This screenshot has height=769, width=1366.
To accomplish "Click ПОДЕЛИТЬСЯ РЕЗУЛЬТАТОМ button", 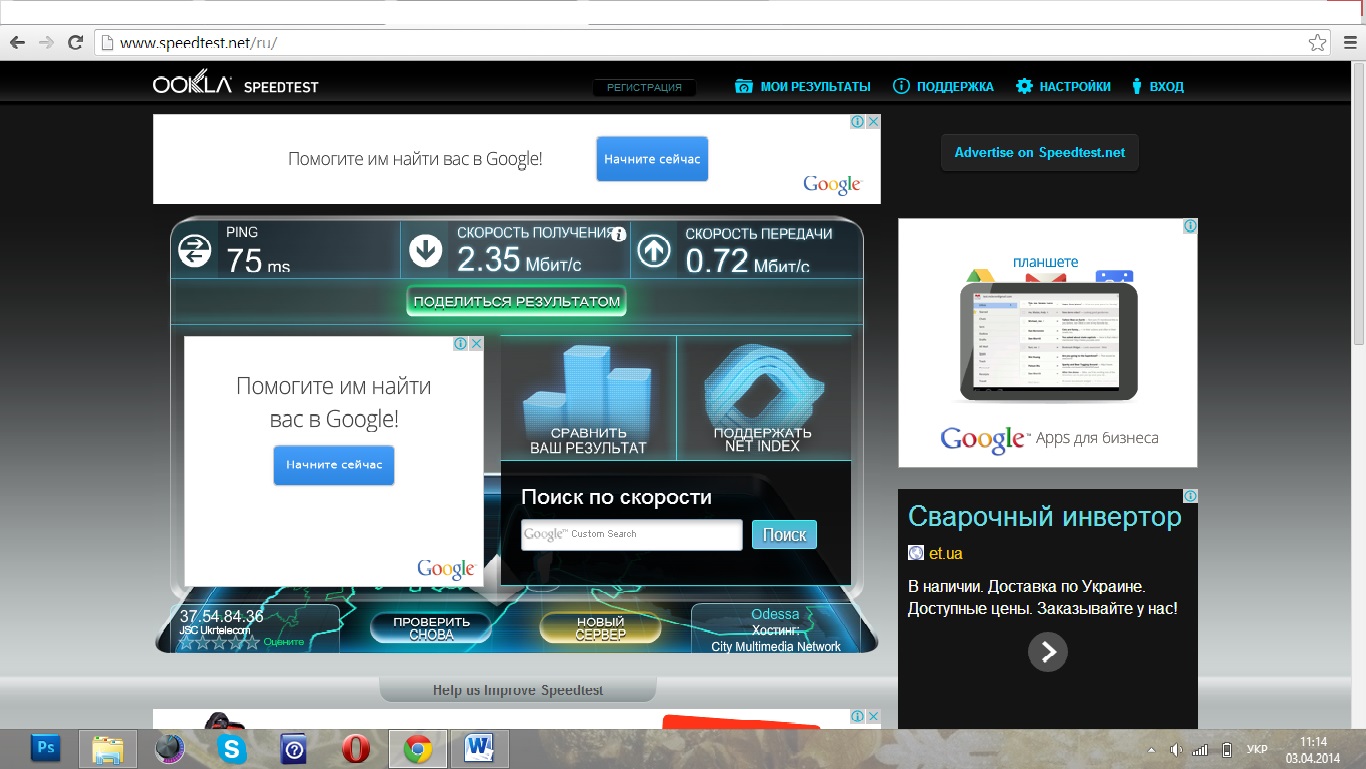I will (x=517, y=301).
